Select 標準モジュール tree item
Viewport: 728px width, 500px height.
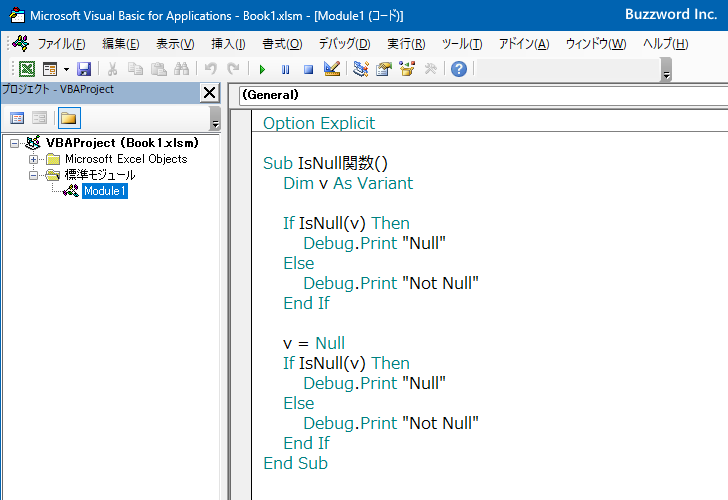pos(100,175)
